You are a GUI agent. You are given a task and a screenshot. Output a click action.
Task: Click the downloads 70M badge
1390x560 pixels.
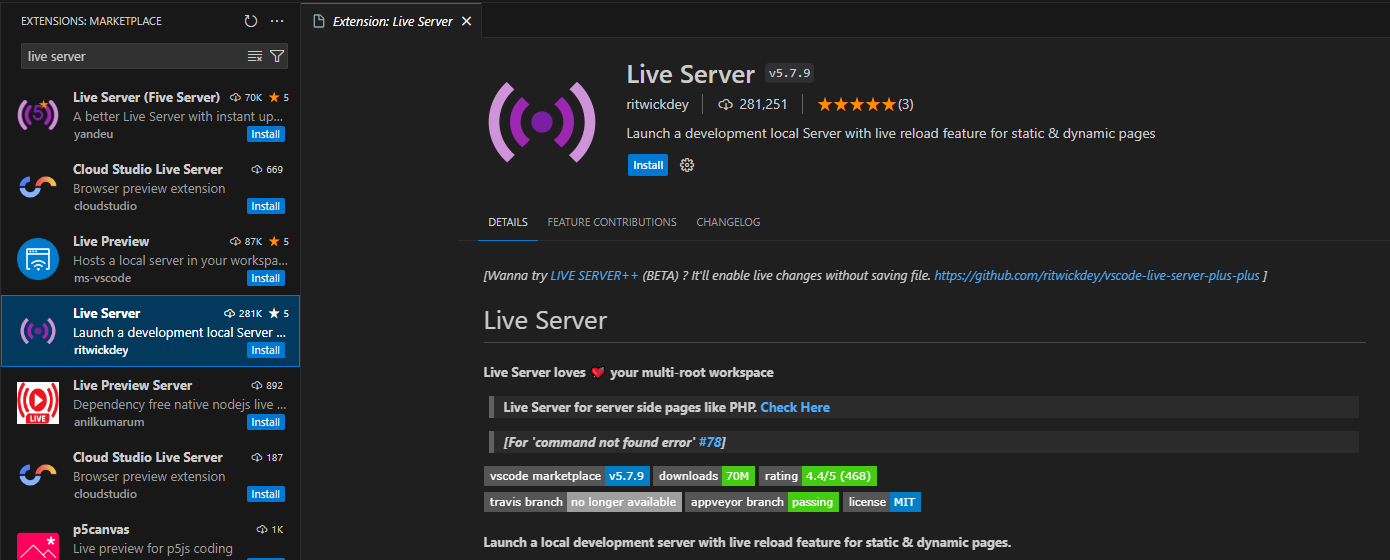pos(706,476)
